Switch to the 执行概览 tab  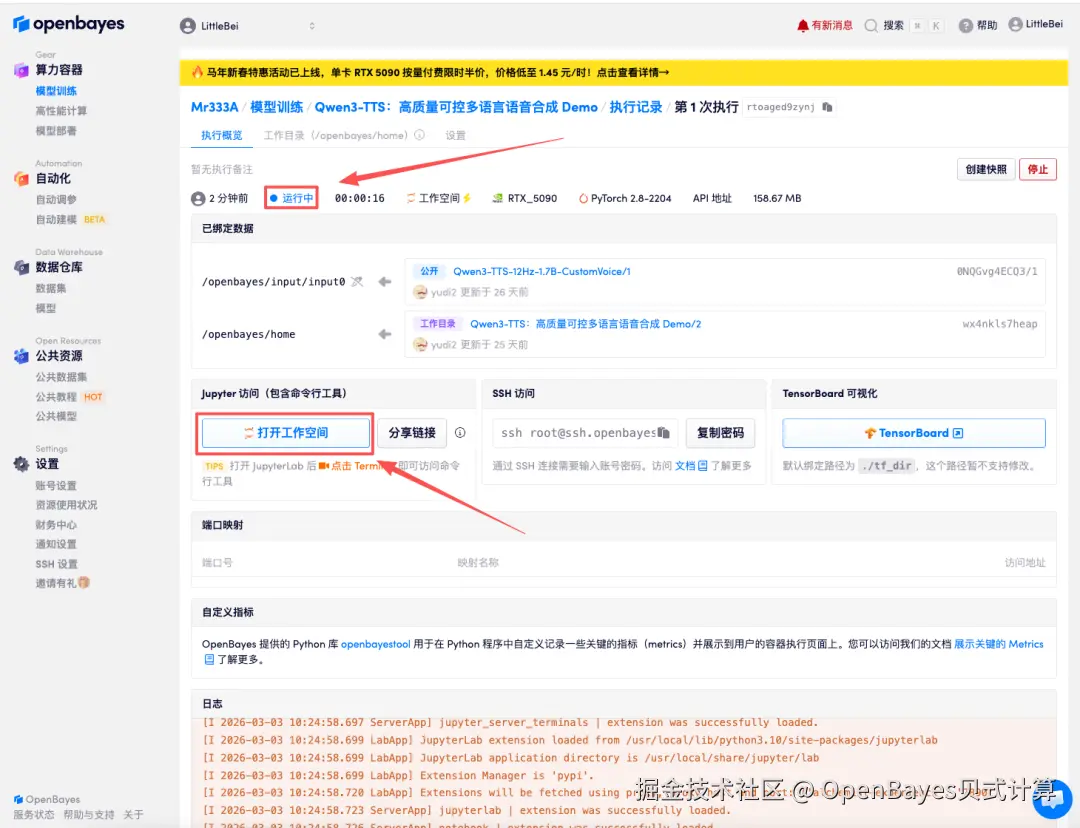pos(222,135)
